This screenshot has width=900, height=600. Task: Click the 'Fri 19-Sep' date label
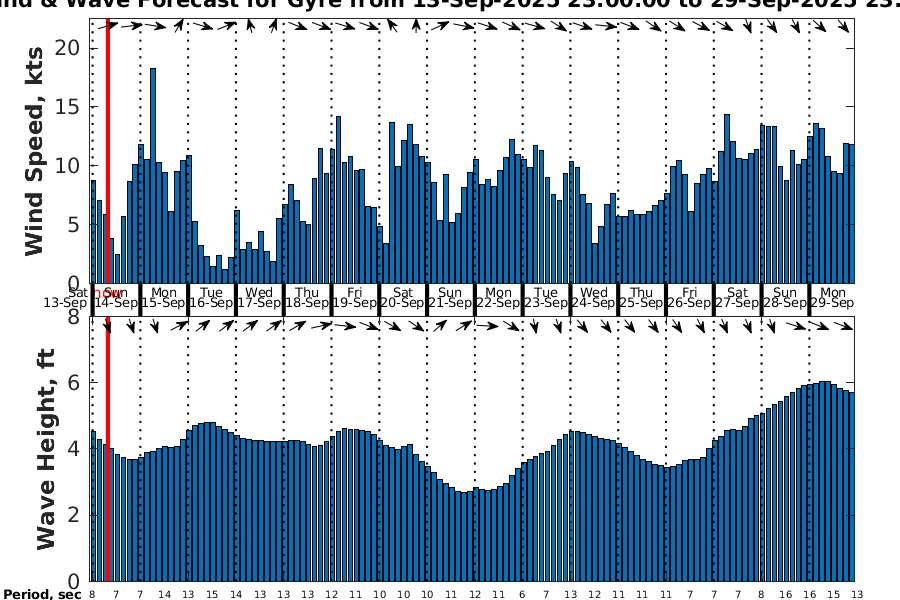point(355,297)
